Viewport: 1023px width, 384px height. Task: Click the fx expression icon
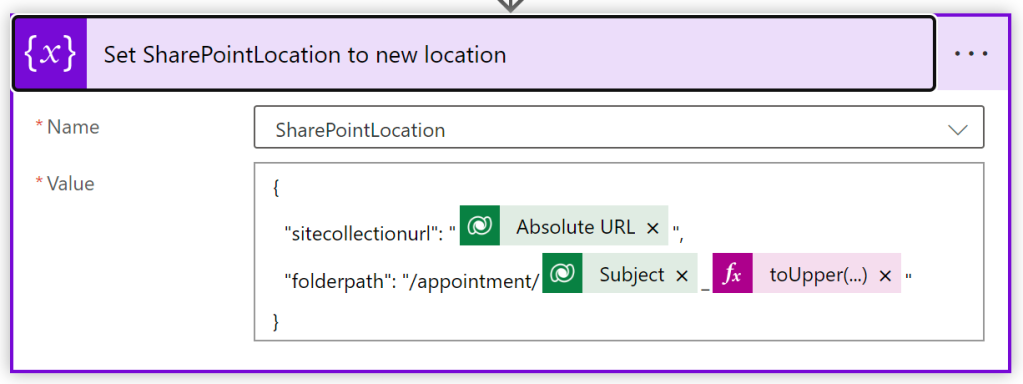732,273
